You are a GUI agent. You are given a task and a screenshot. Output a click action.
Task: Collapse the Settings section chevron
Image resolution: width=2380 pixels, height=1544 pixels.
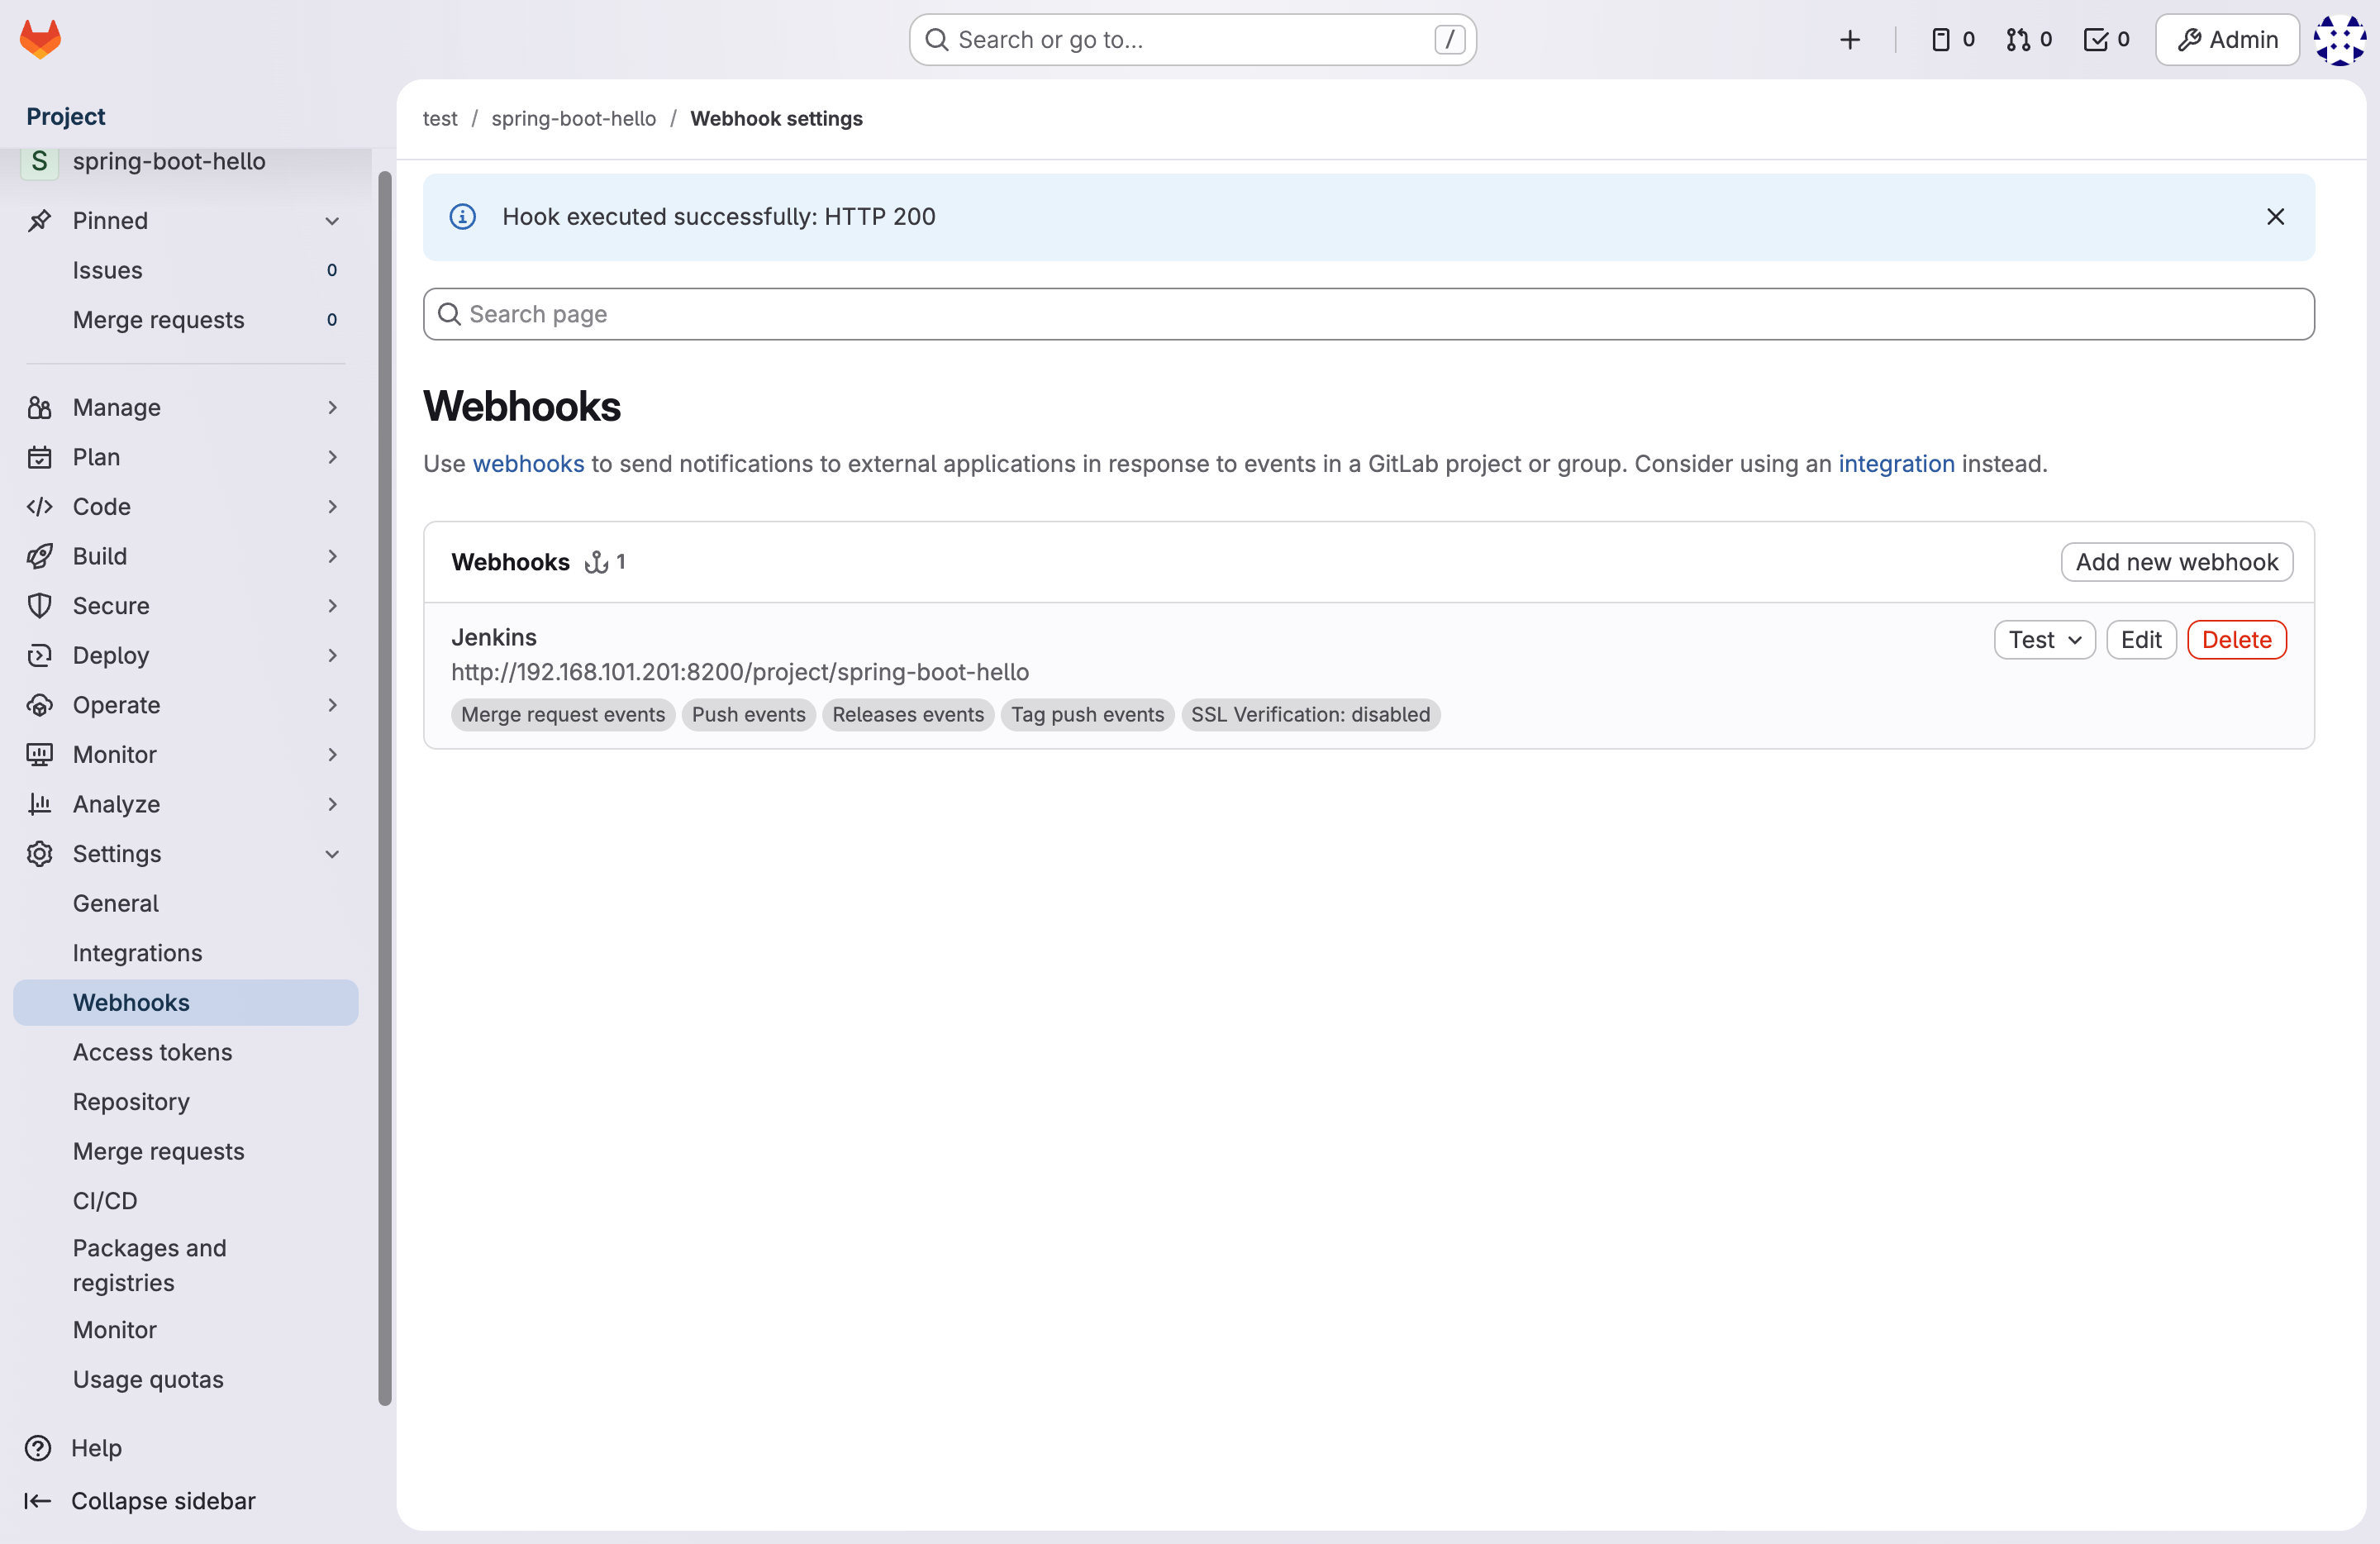coord(332,853)
